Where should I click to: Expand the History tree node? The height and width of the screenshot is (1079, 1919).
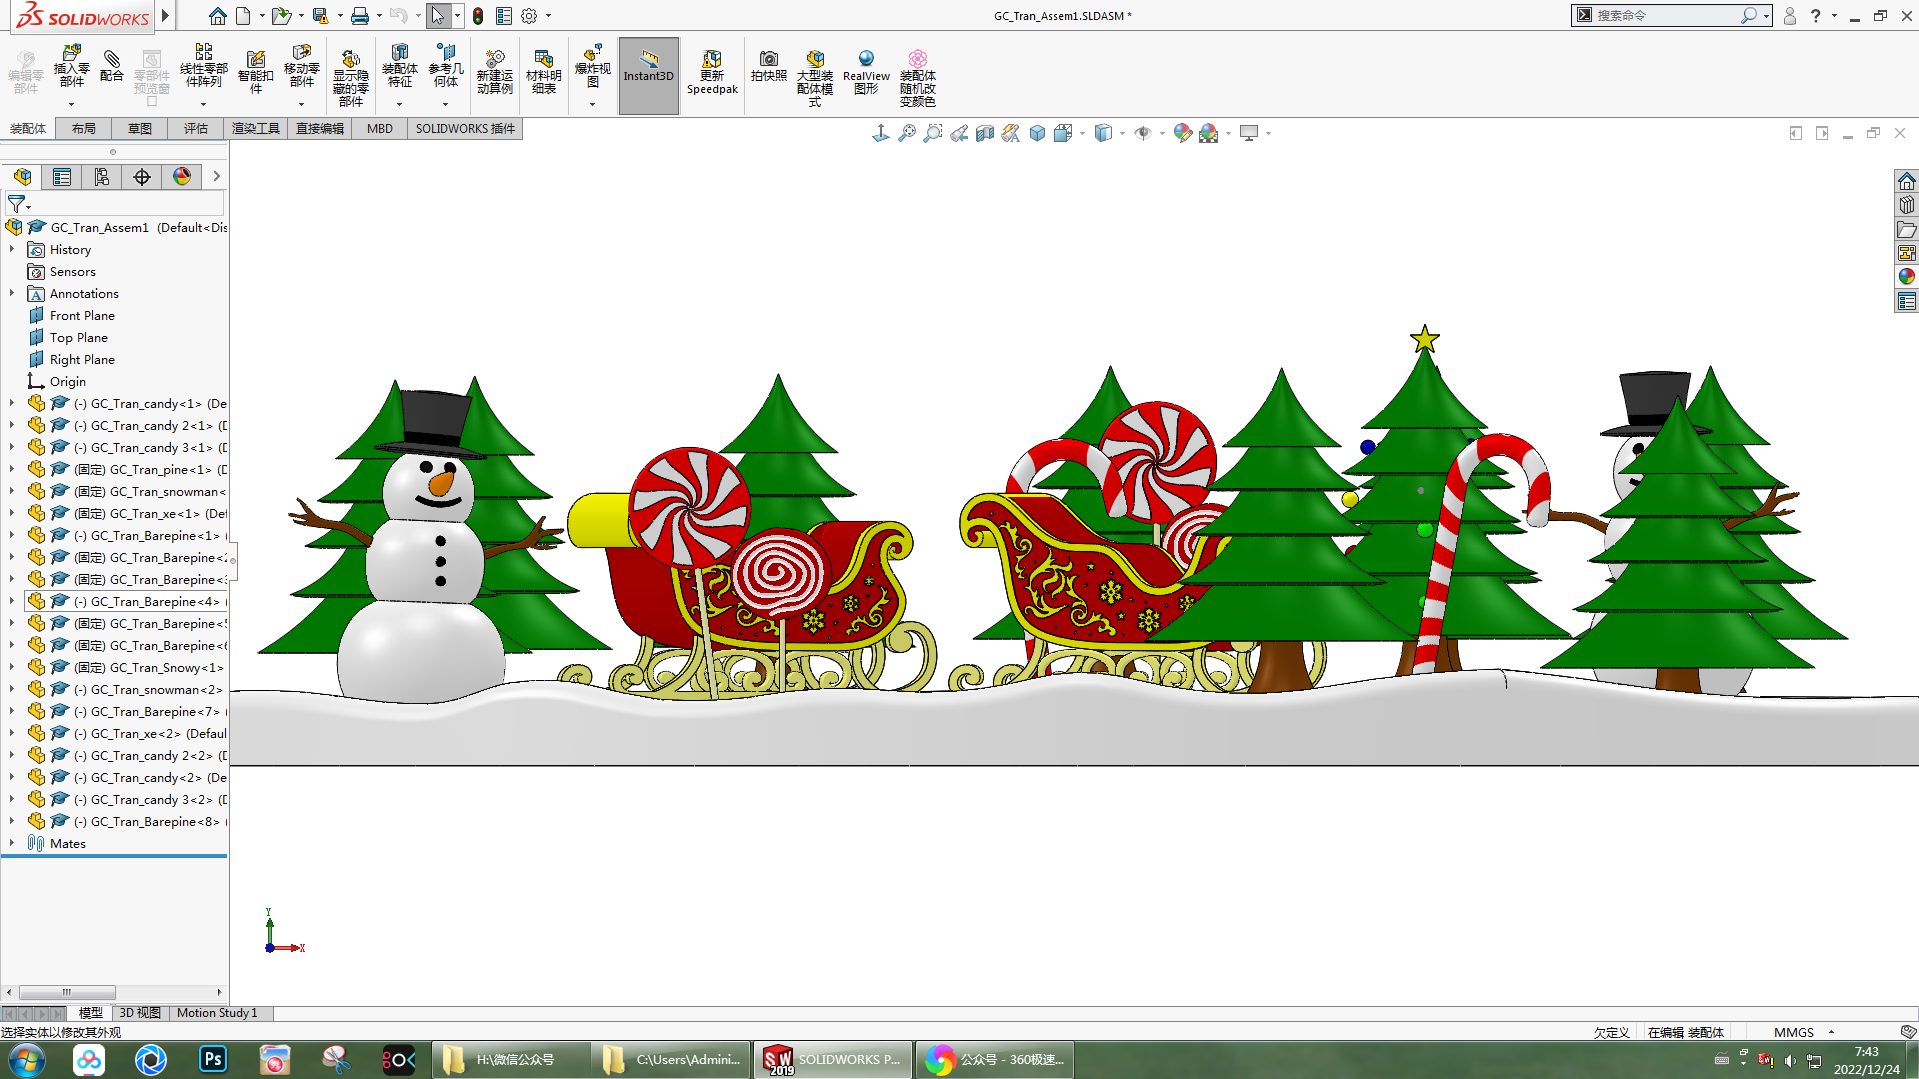click(x=12, y=249)
